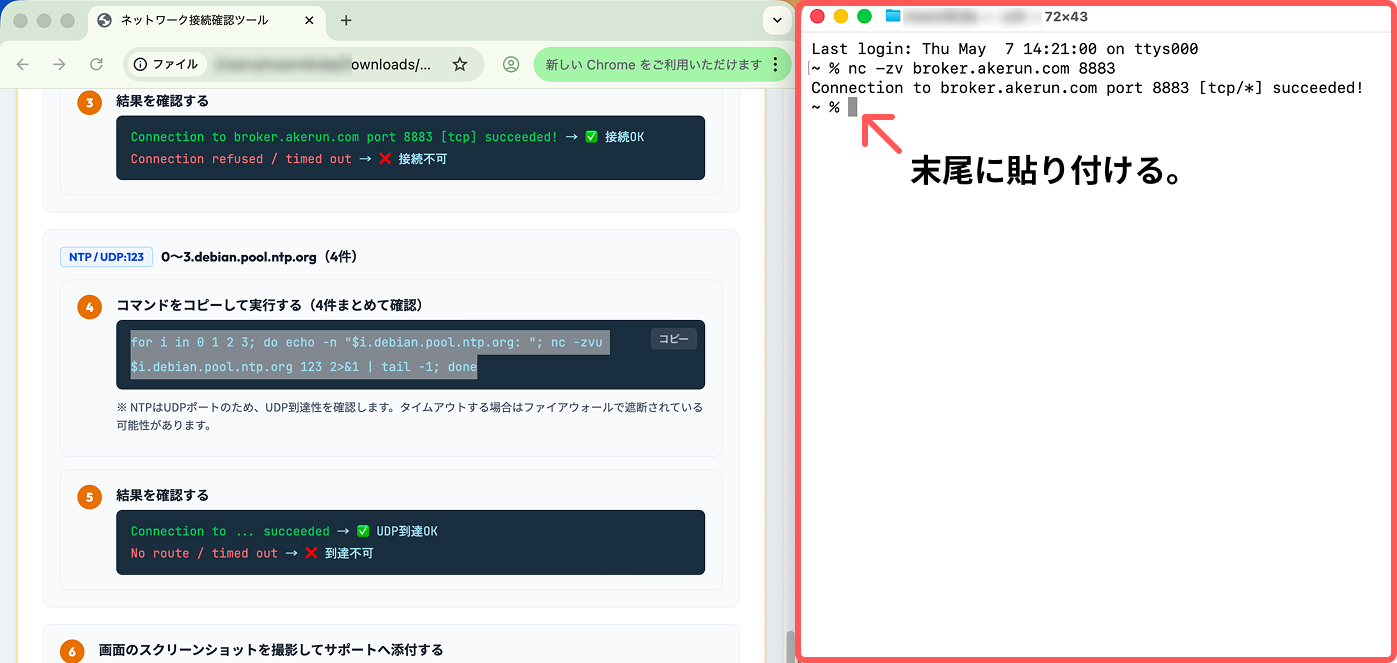Reload the Chrome page
This screenshot has width=1397, height=663.
coord(96,64)
